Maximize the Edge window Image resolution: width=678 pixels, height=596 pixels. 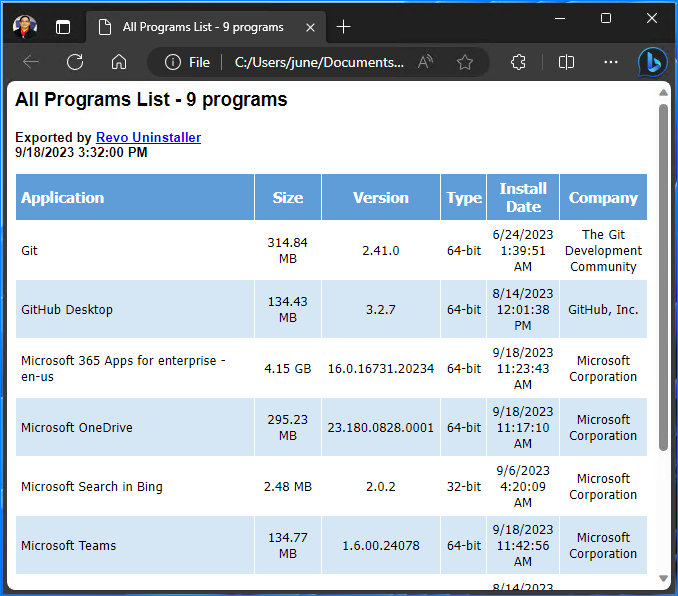tap(606, 19)
